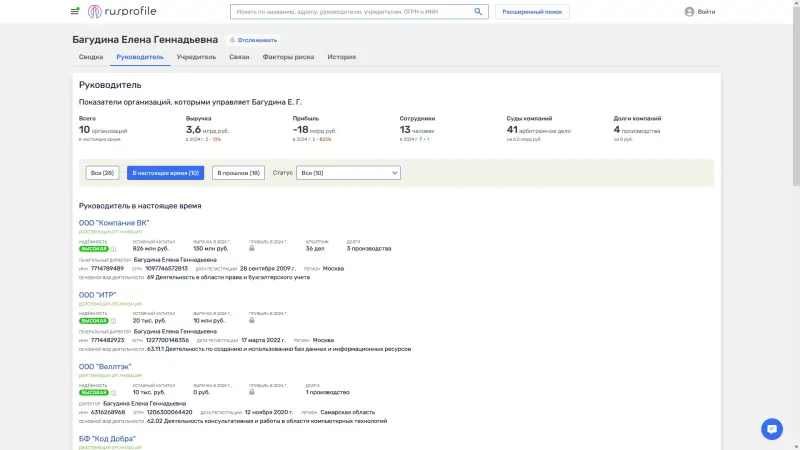This screenshot has height=450, width=800.
Task: Switch to the Учредитель tab
Action: [x=196, y=57]
